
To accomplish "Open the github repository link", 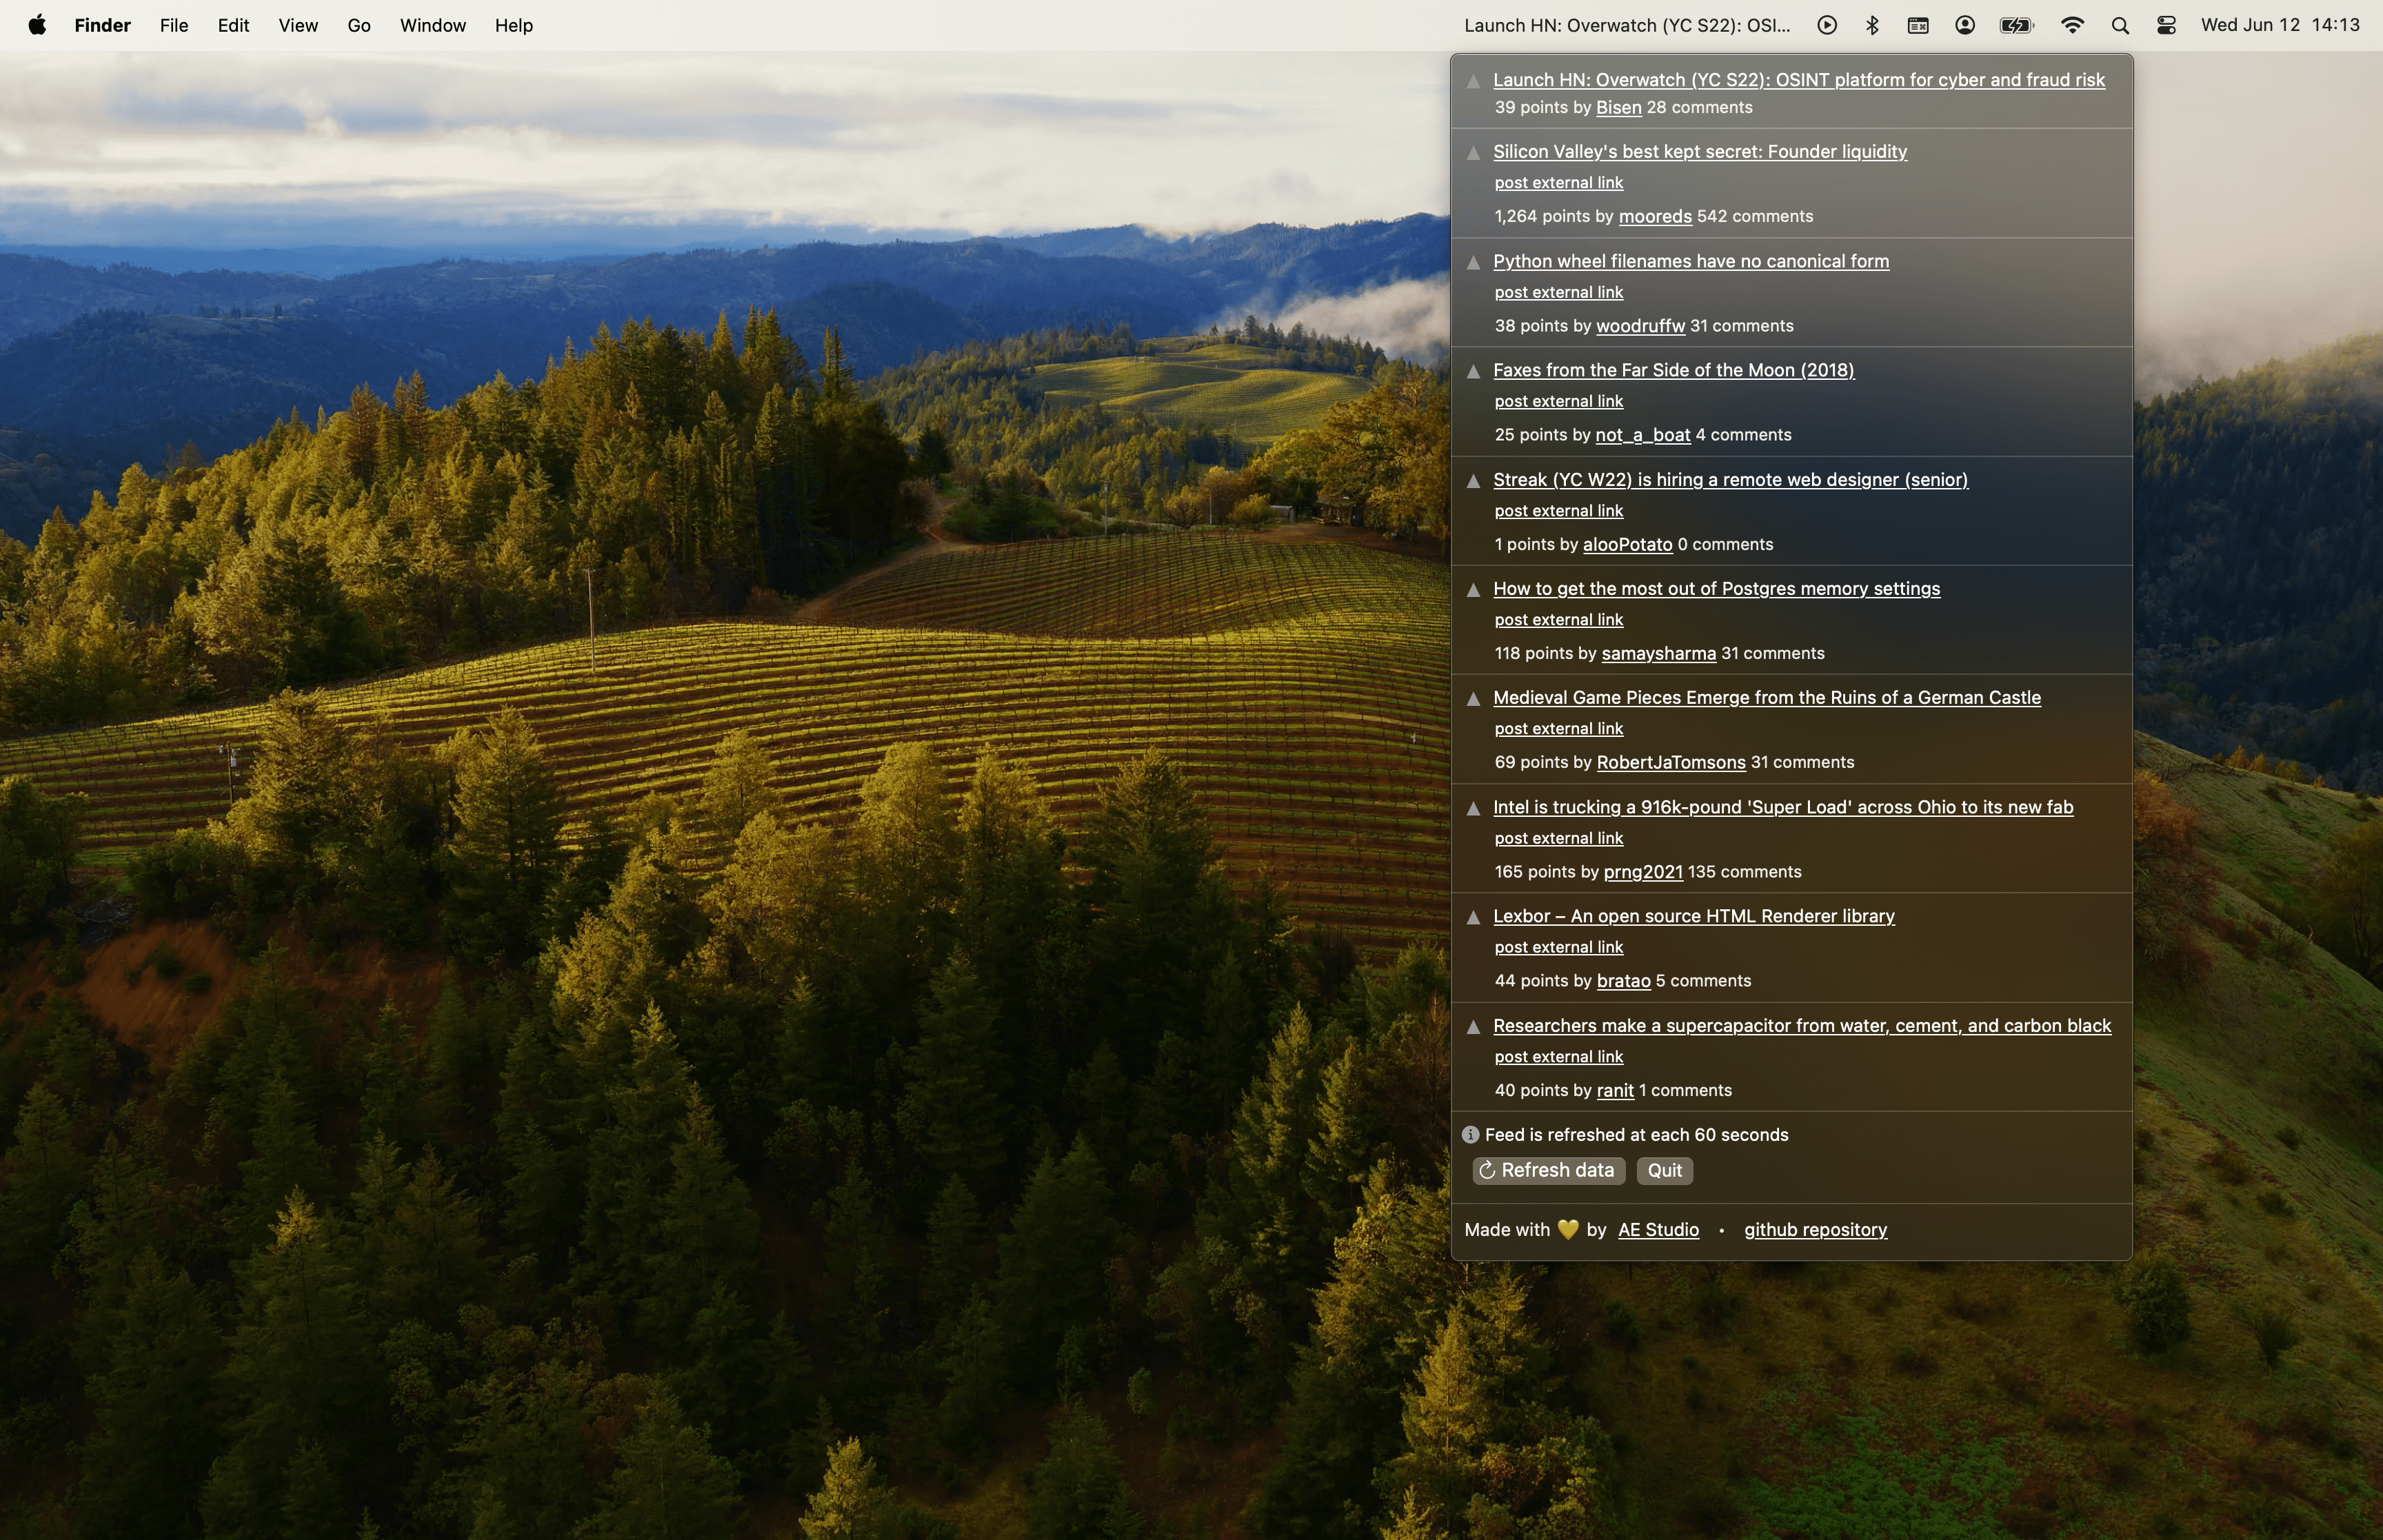I will tap(1814, 1229).
